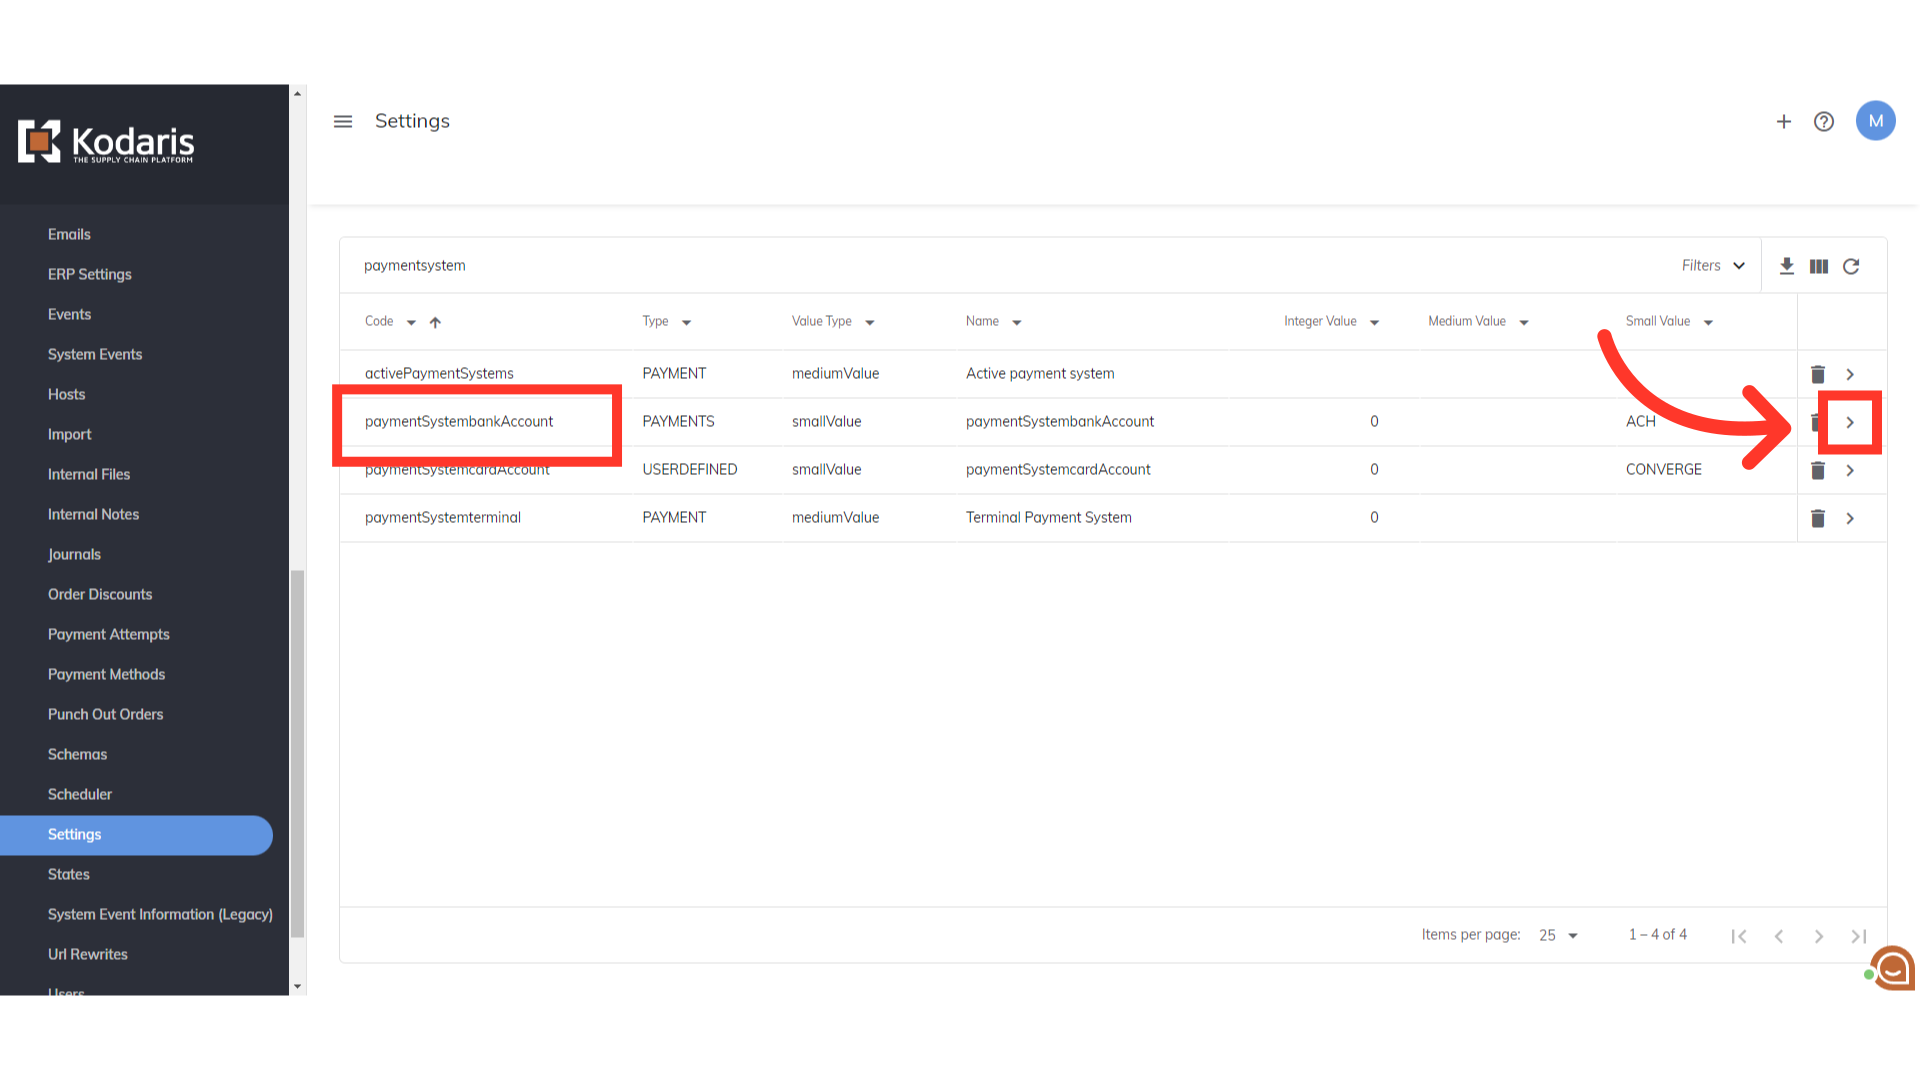Image resolution: width=1920 pixels, height=1080 pixels.
Task: Open ERP Settings sidebar item
Action: pos(89,274)
